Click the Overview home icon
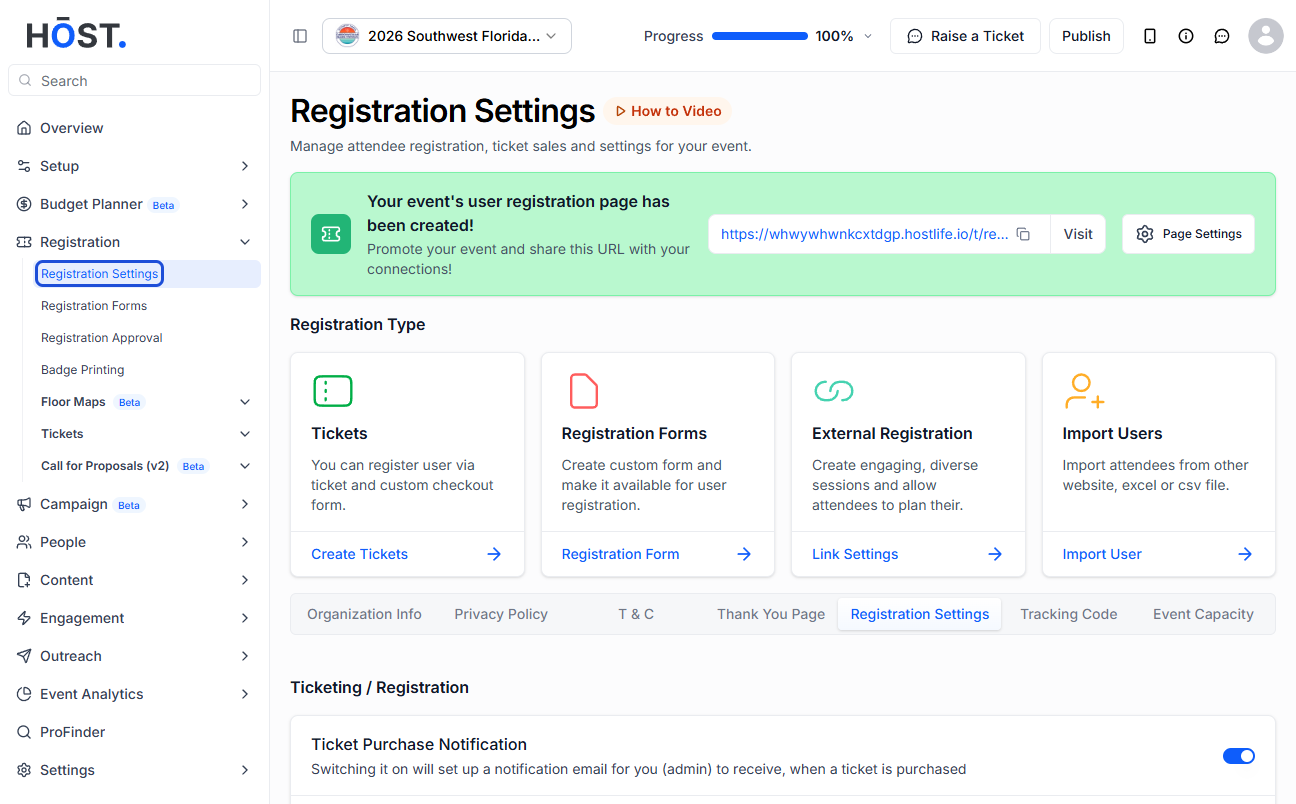Image resolution: width=1296 pixels, height=804 pixels. 24,128
